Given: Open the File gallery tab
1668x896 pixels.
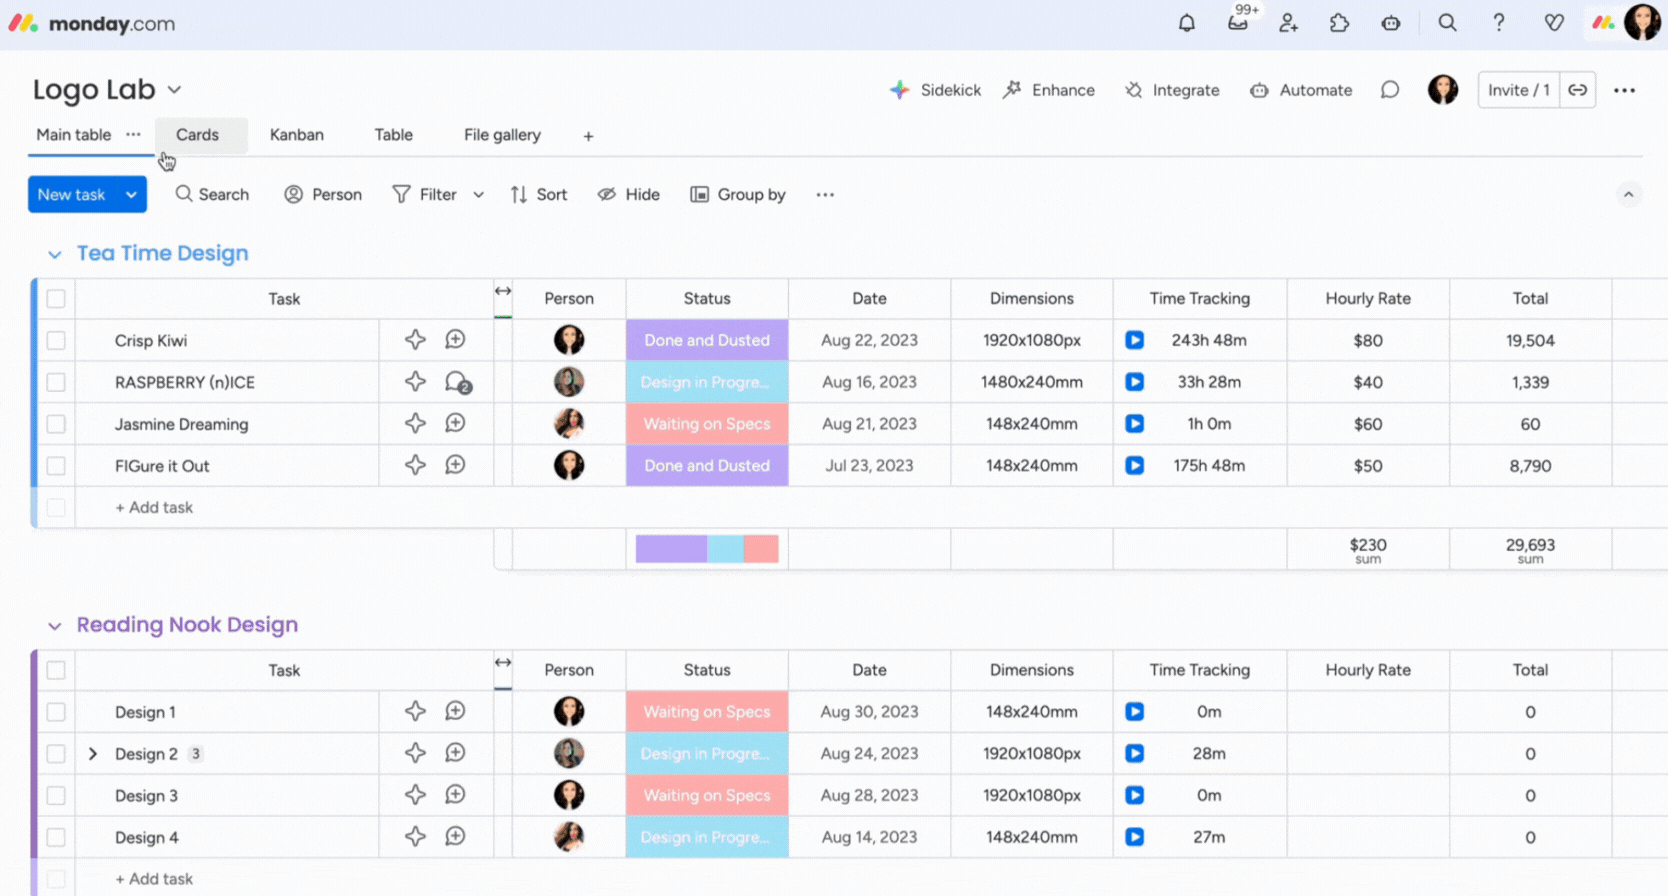Looking at the screenshot, I should [x=502, y=135].
